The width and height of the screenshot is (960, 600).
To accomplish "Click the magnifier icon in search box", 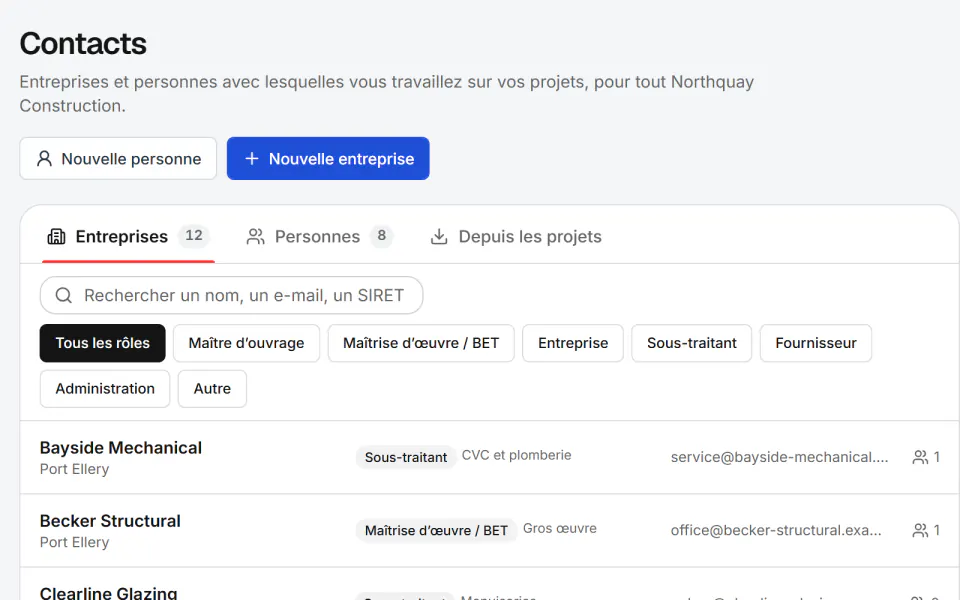I will coord(64,295).
